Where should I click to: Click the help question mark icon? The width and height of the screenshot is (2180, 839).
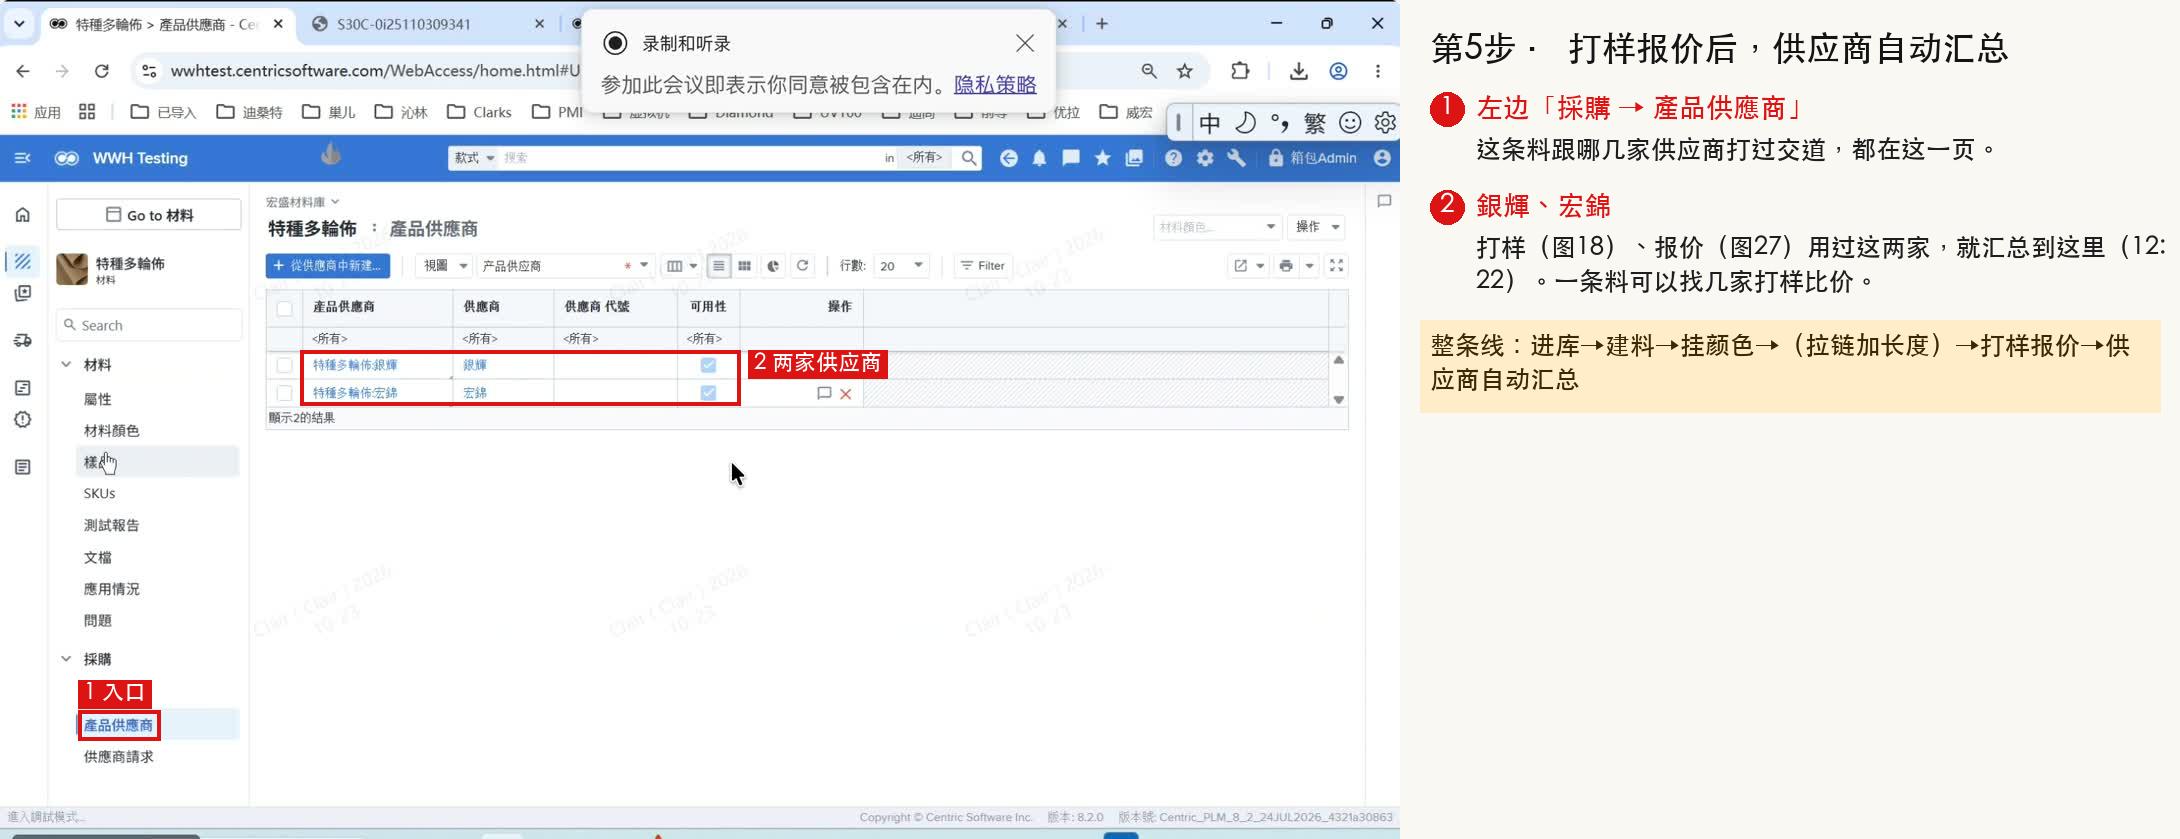point(1173,158)
